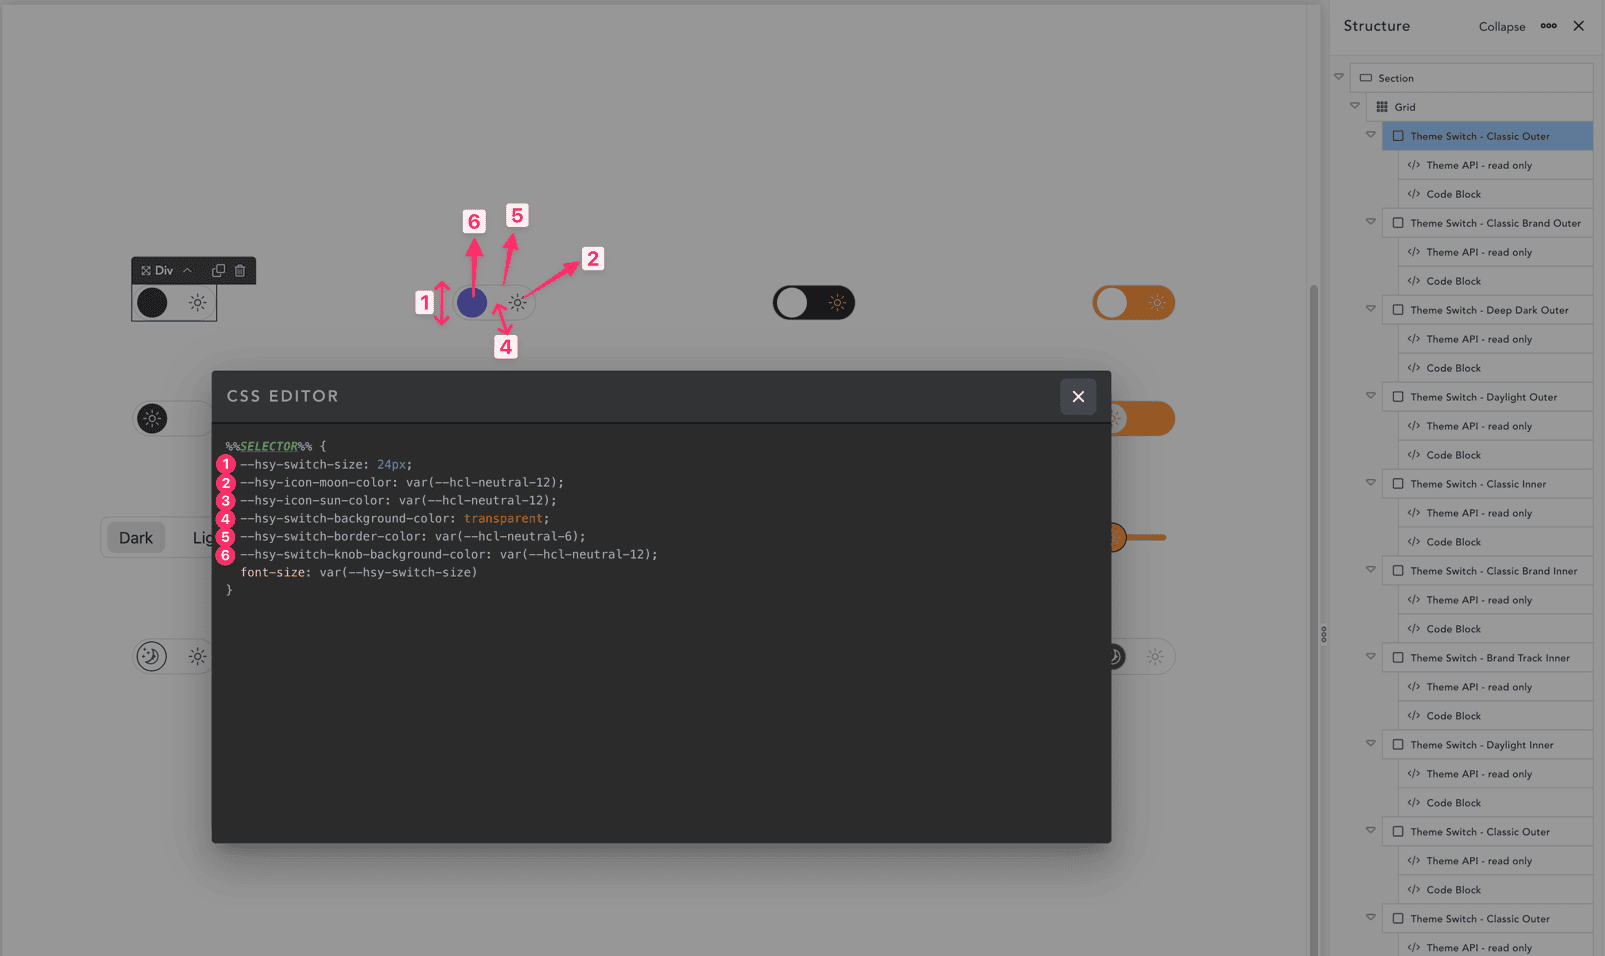This screenshot has width=1605, height=956.
Task: Click the code icon beside Theme API - read only
Action: (1412, 165)
